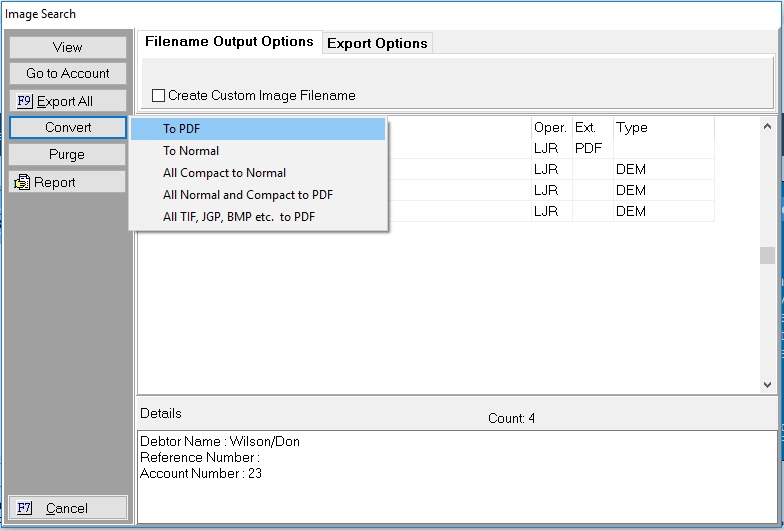The width and height of the screenshot is (784, 530).
Task: Click the F9 icon on Export All
Action: 25,101
